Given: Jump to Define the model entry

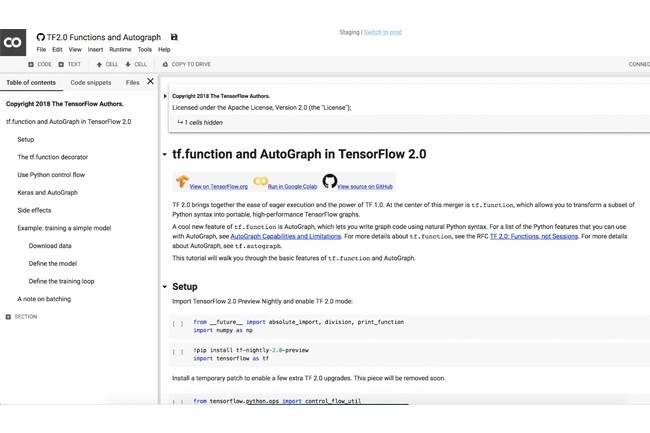Looking at the screenshot, I should [53, 264].
